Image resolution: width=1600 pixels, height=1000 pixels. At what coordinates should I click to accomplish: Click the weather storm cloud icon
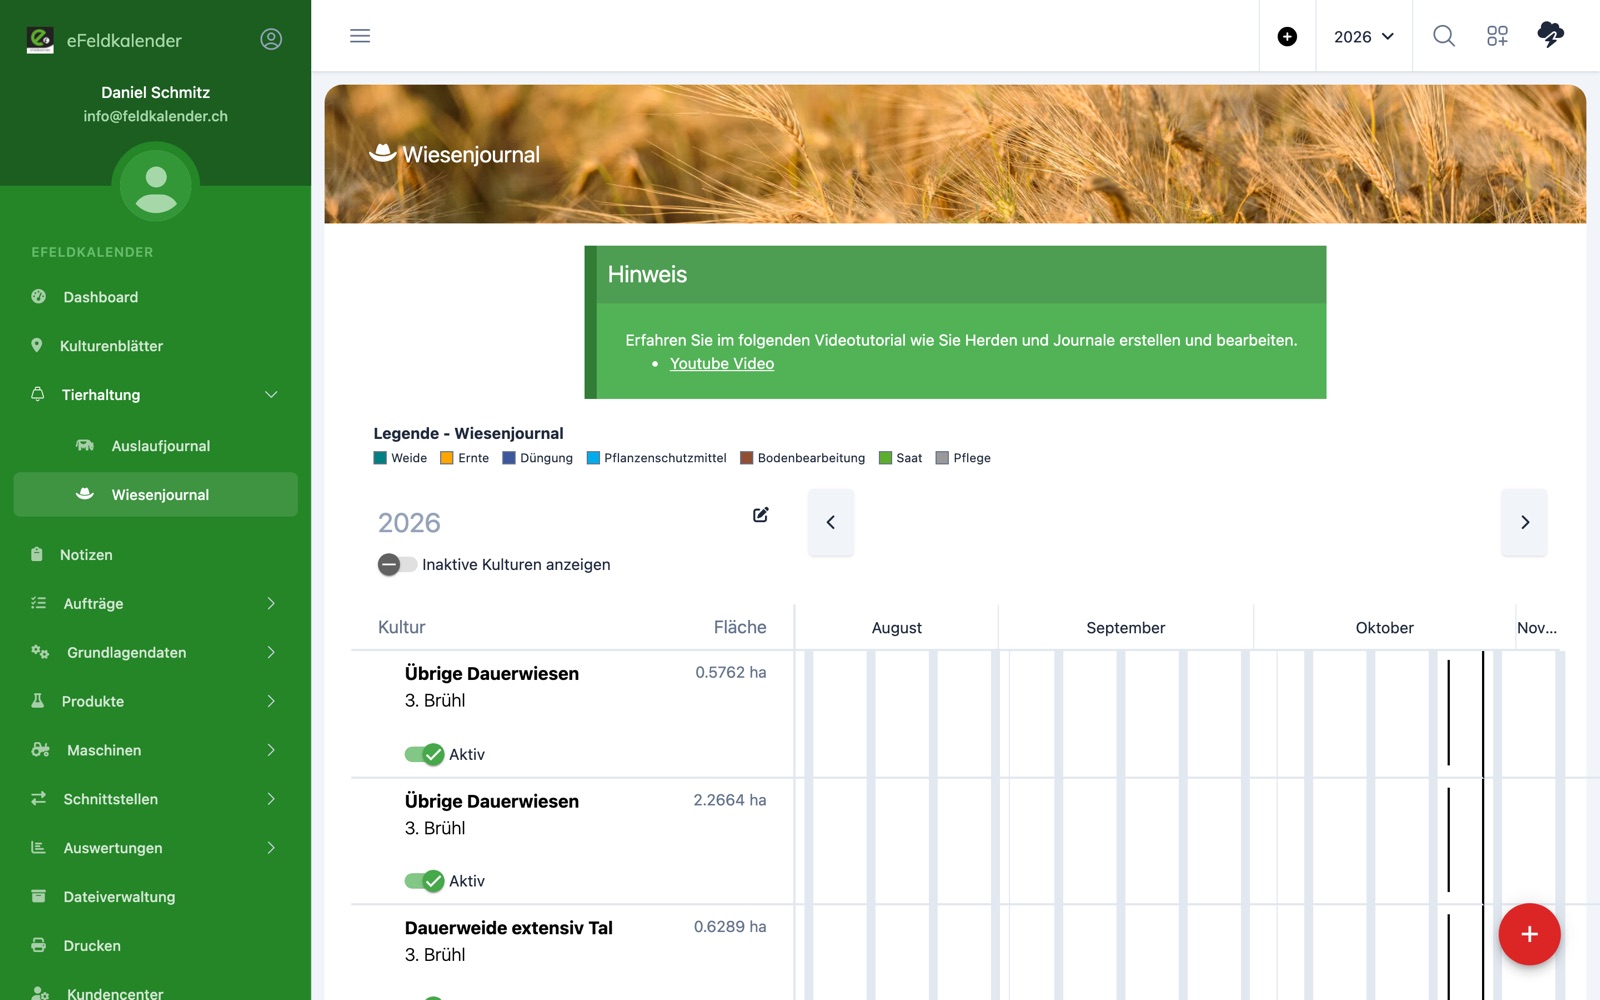pyautogui.click(x=1550, y=34)
